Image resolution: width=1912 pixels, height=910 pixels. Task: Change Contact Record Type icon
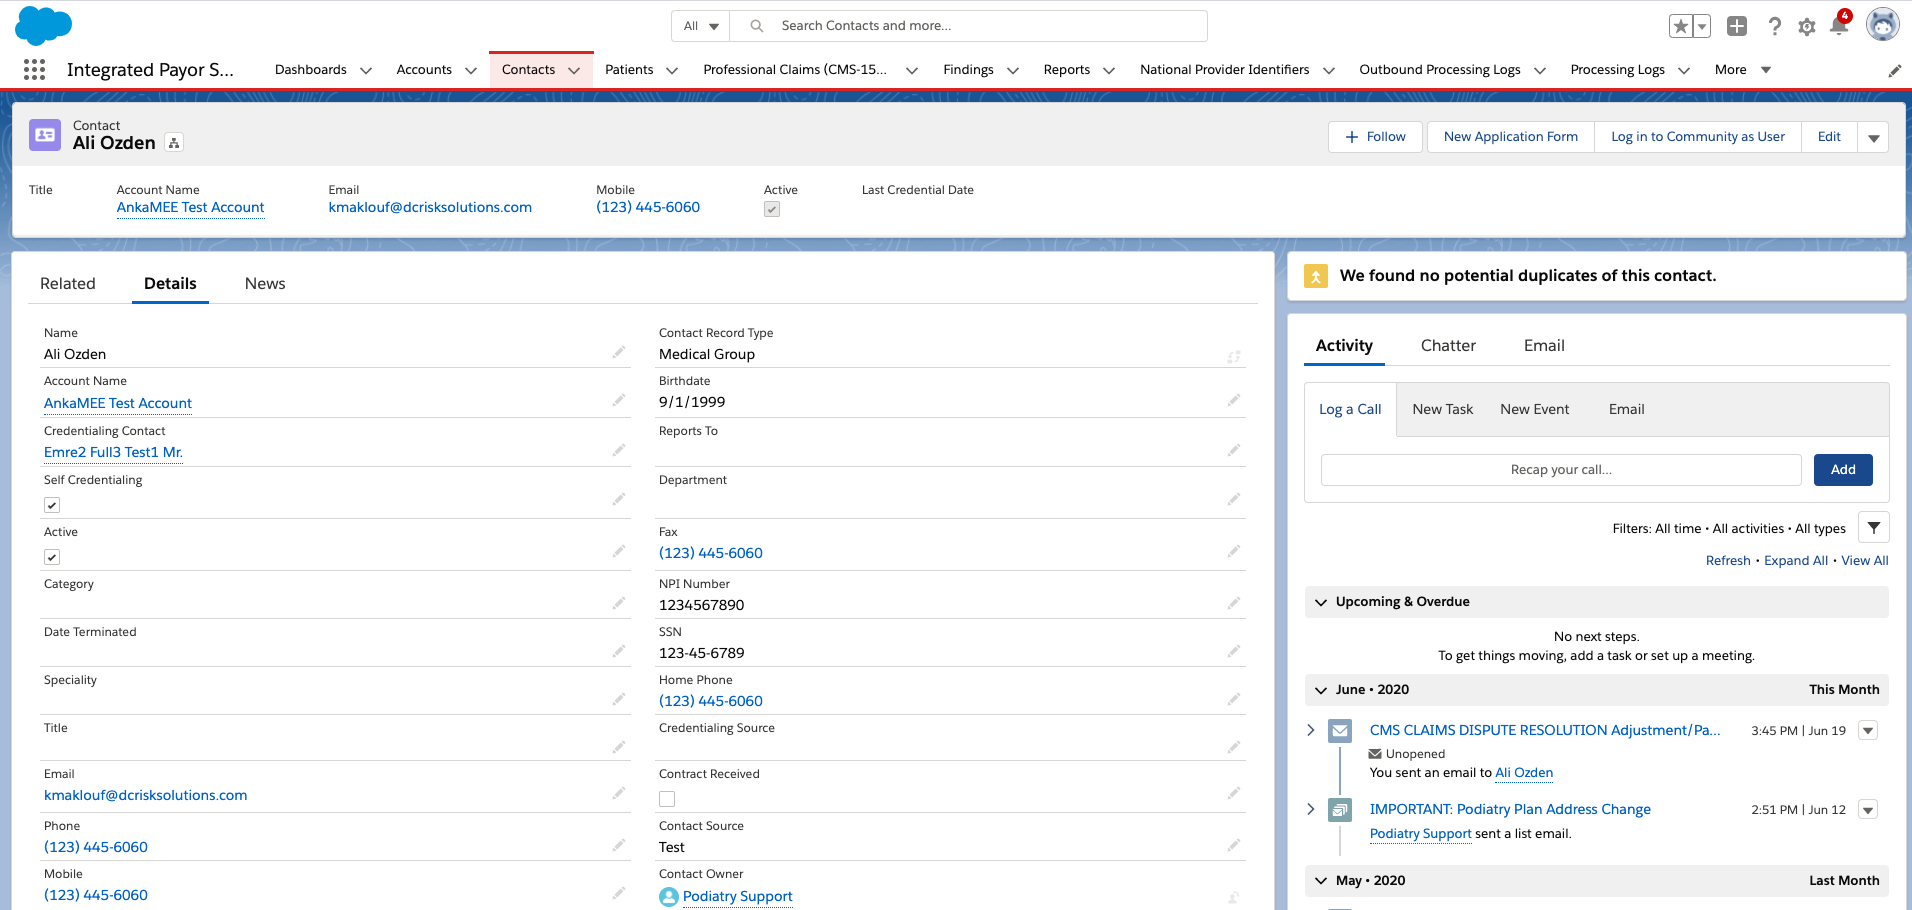pyautogui.click(x=1234, y=357)
